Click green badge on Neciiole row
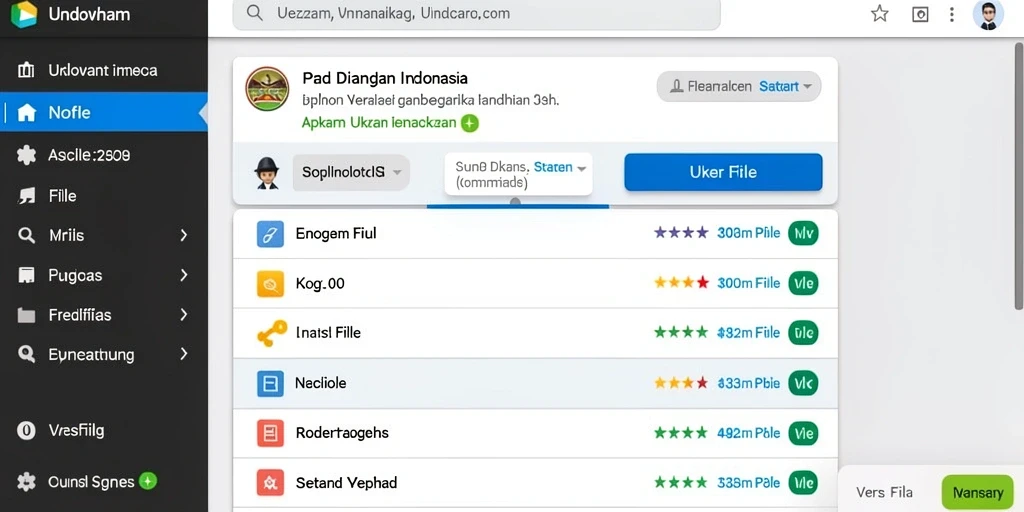The height and width of the screenshot is (512, 1024). pos(803,383)
